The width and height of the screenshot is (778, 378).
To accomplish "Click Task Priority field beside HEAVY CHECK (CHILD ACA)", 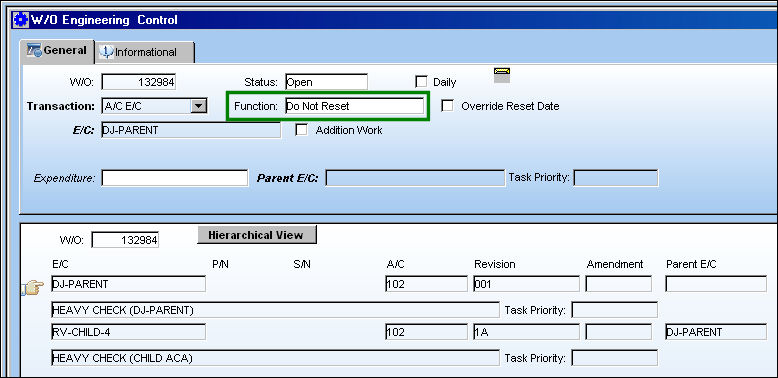I will click(x=615, y=358).
